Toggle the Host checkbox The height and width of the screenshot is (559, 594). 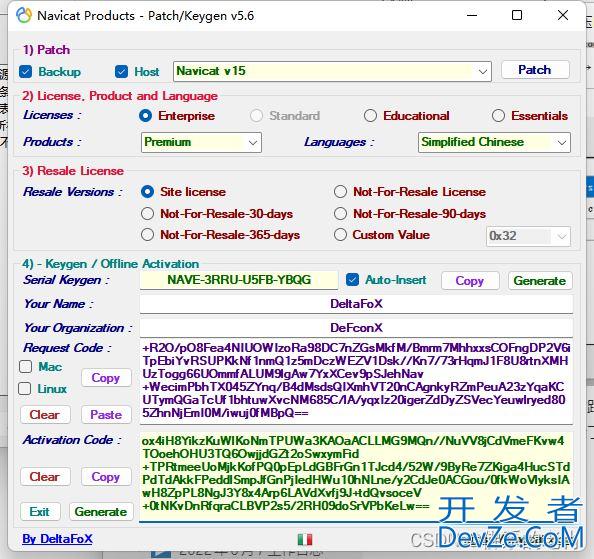(x=121, y=72)
